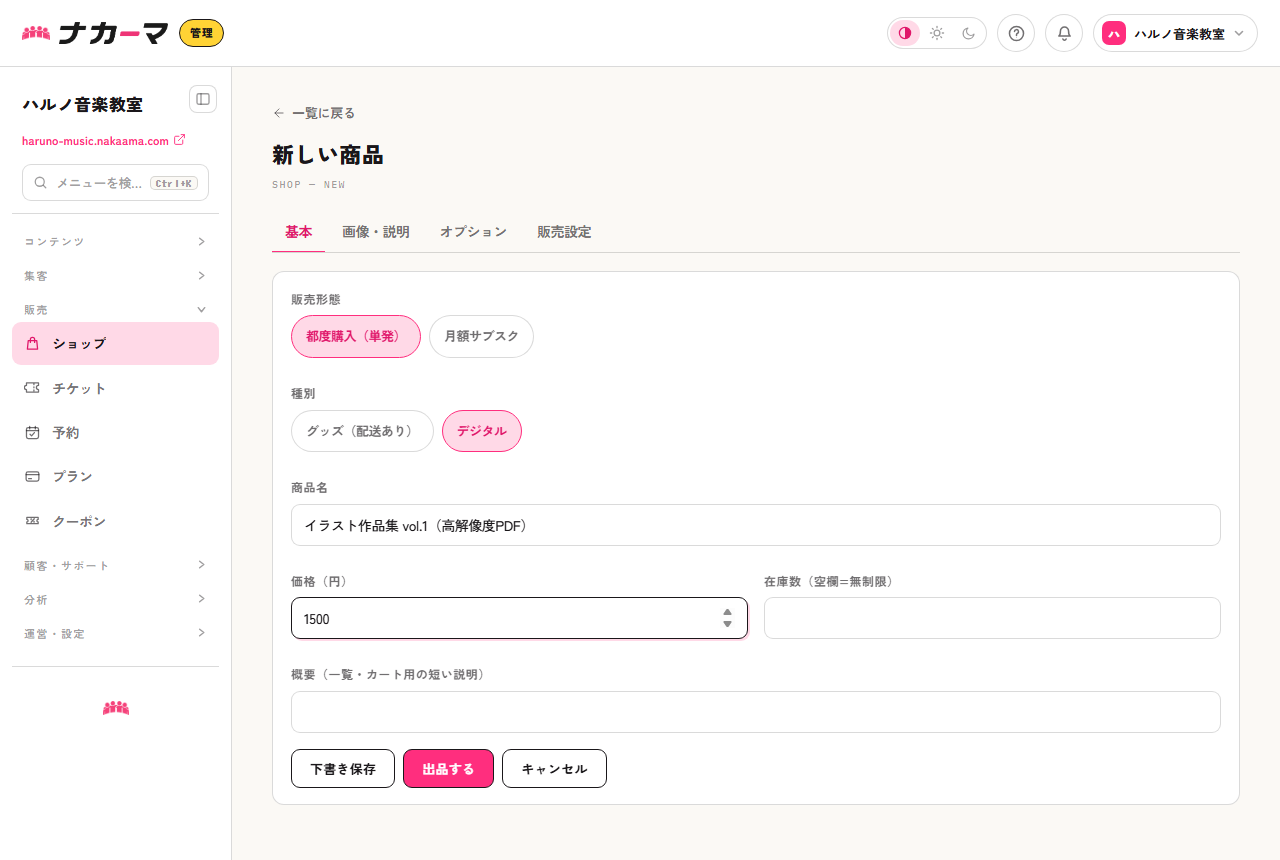The height and width of the screenshot is (860, 1280).
Task: Click the ticket icon for チケット
Action: (x=32, y=388)
